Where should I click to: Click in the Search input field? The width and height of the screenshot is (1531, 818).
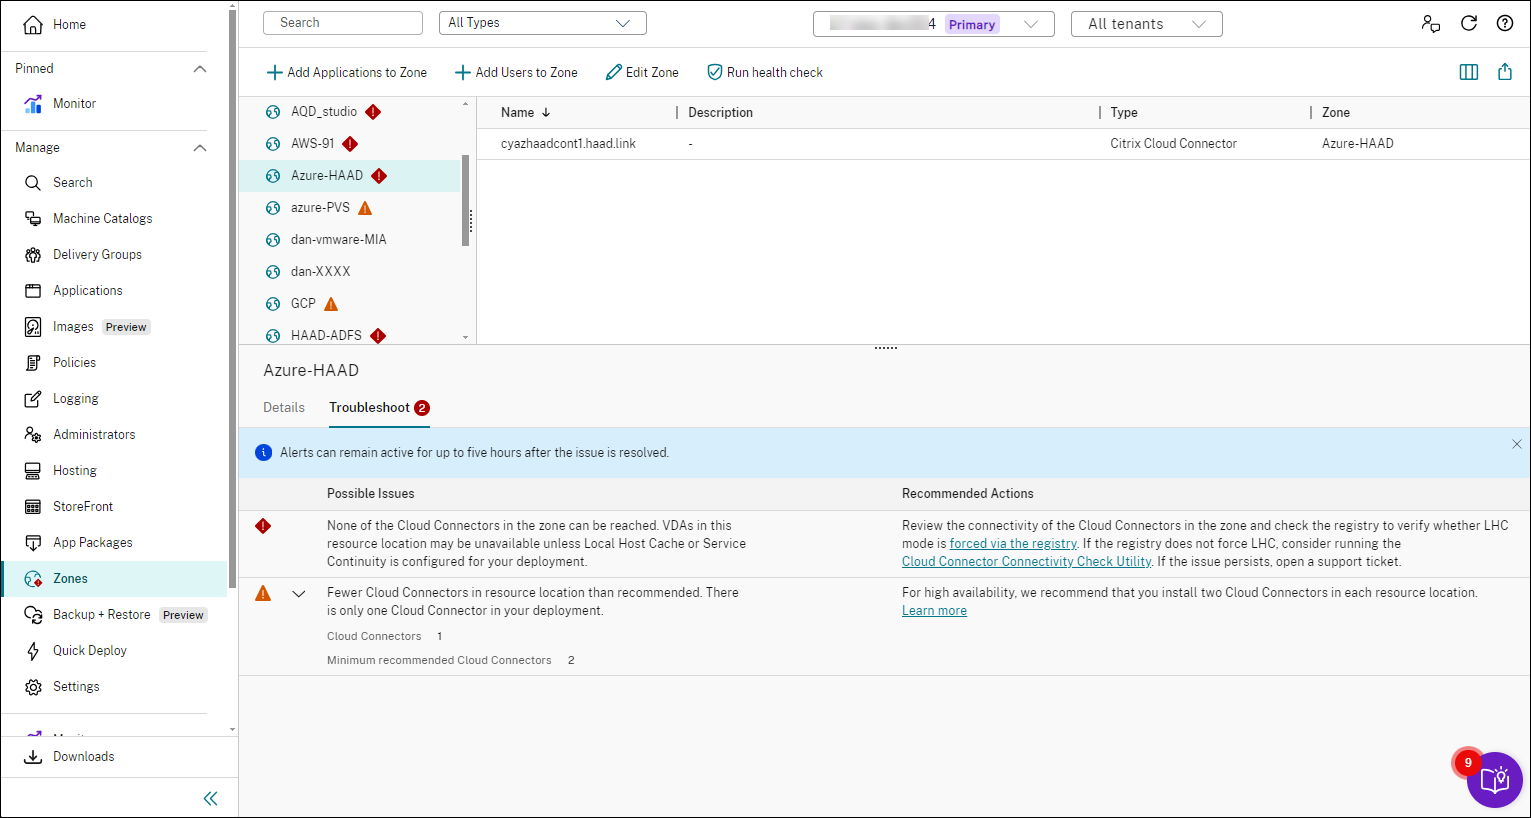pos(343,23)
